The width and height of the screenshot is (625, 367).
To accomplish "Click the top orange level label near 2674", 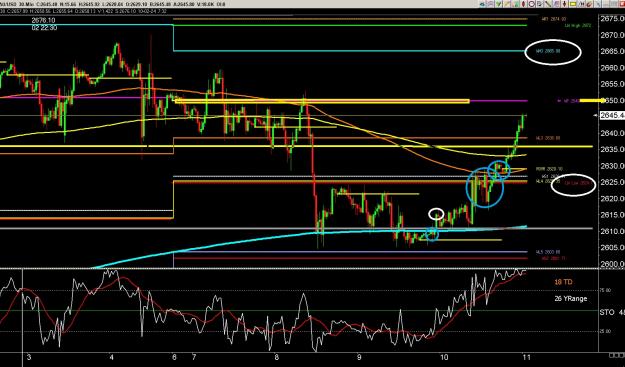I will (x=555, y=18).
